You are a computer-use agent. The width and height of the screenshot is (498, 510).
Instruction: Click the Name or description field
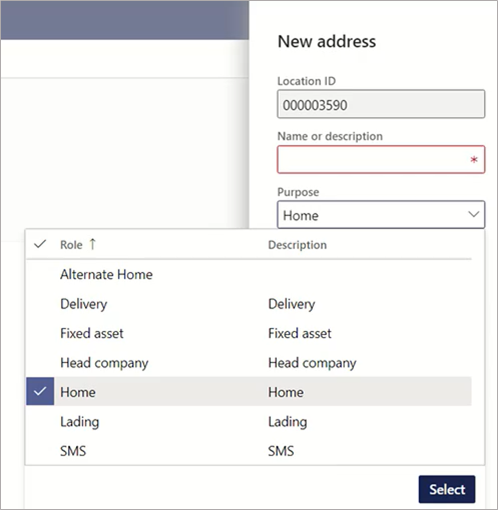(381, 159)
